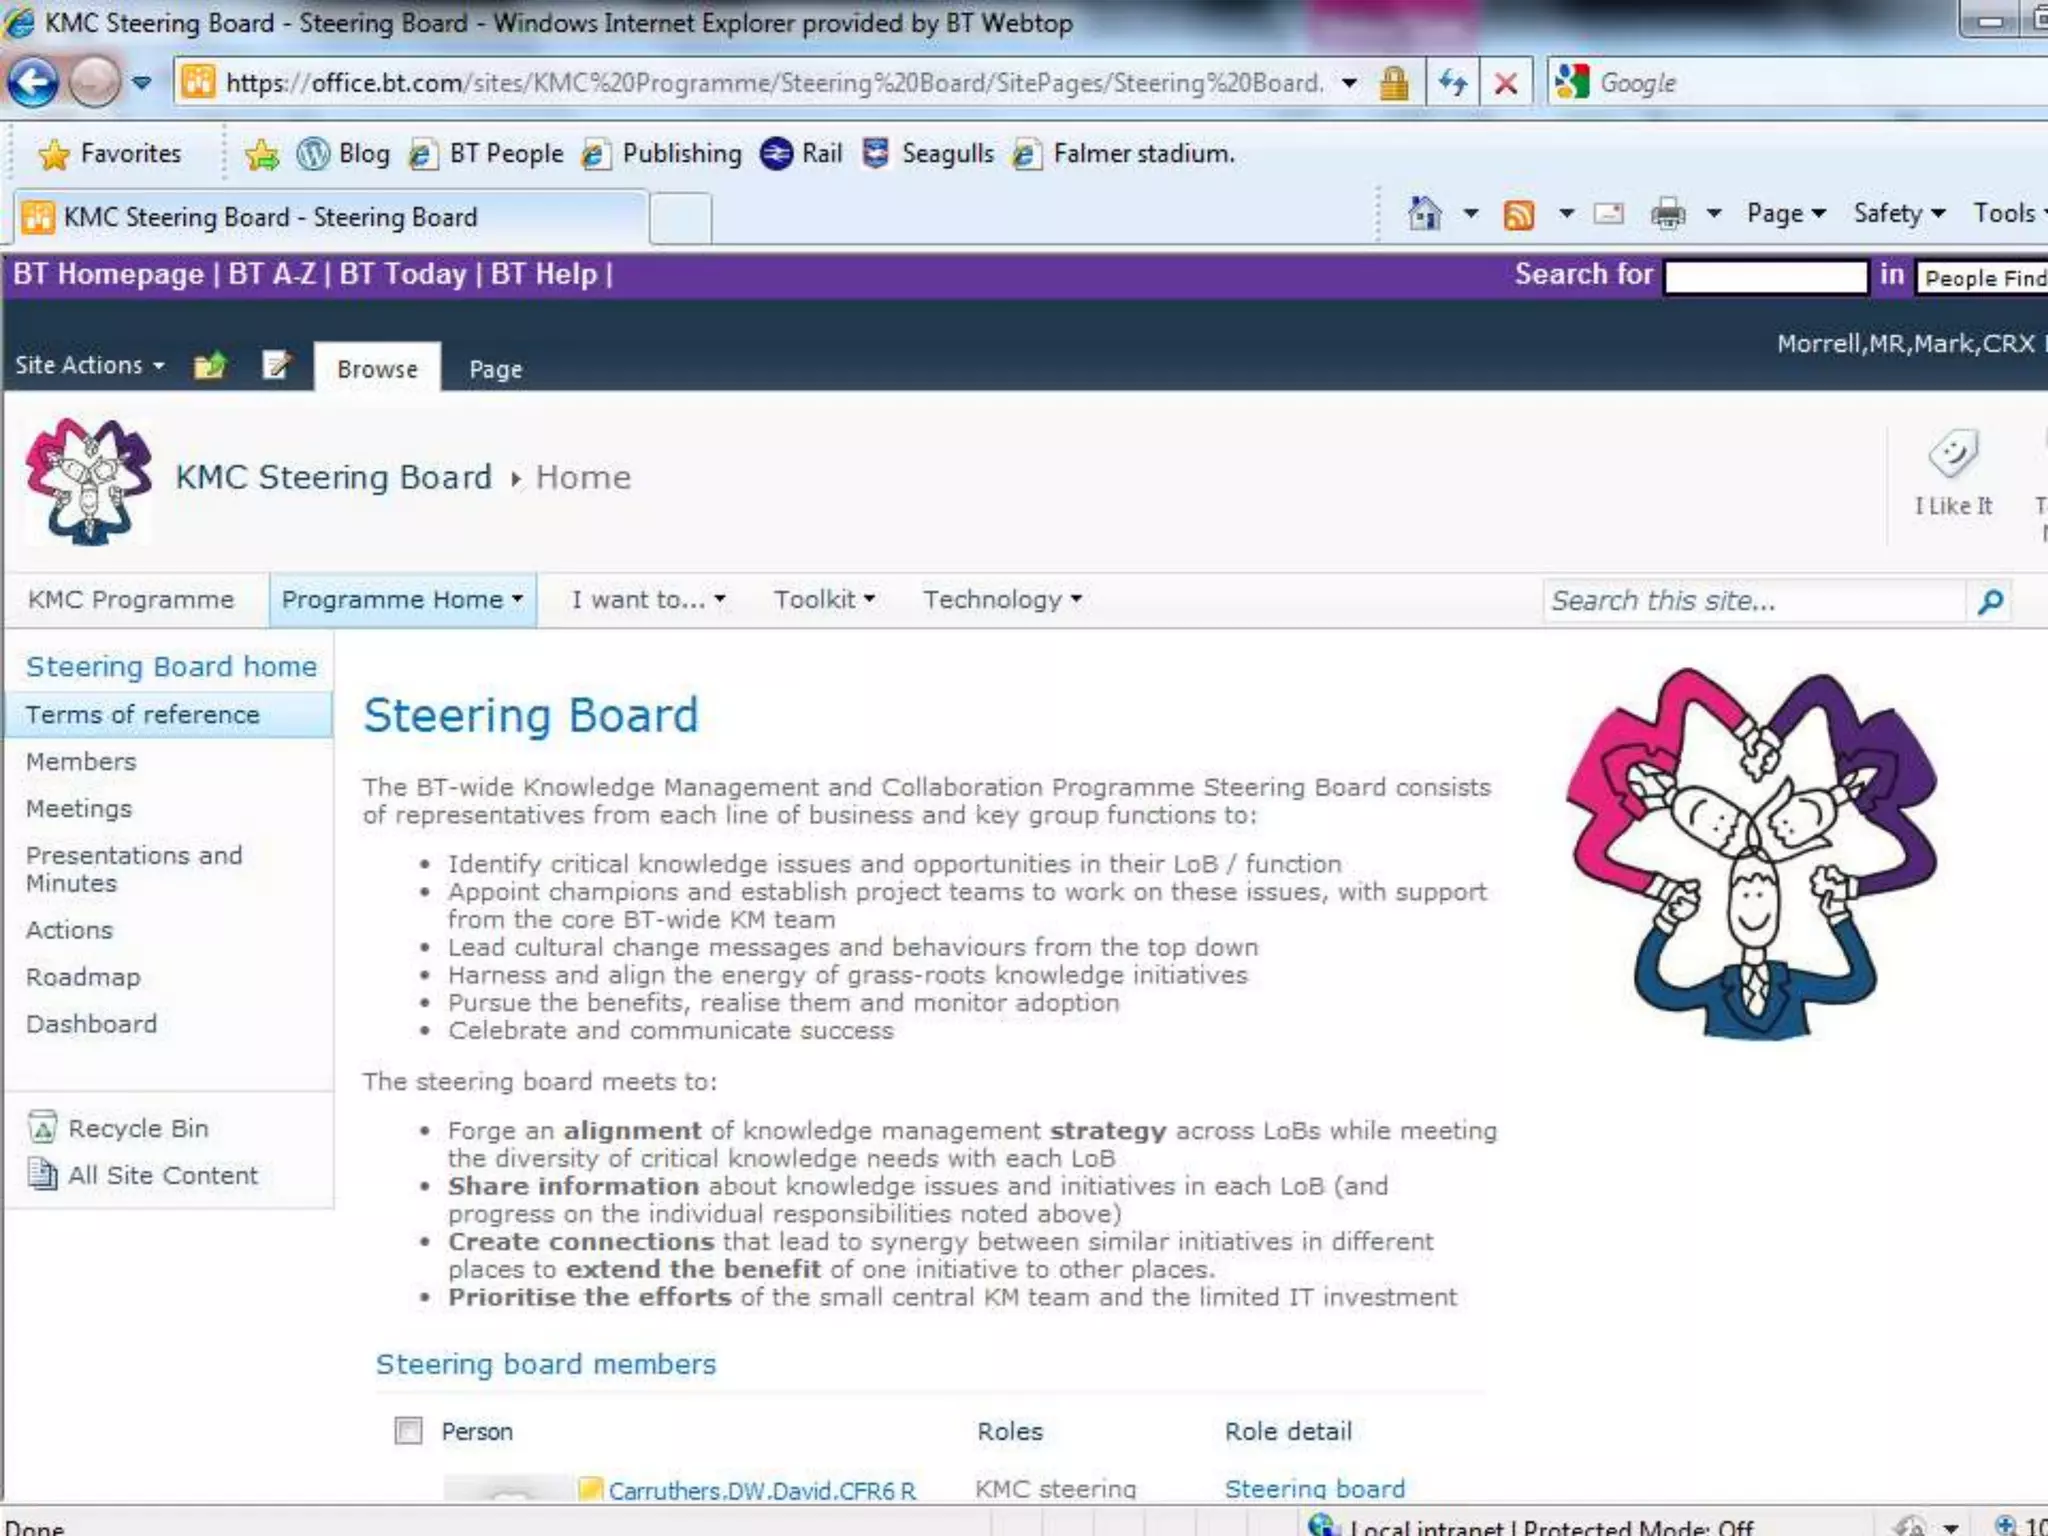The width and height of the screenshot is (2048, 1536).
Task: Click the KMC Steering Board site logo
Action: pyautogui.click(x=90, y=480)
